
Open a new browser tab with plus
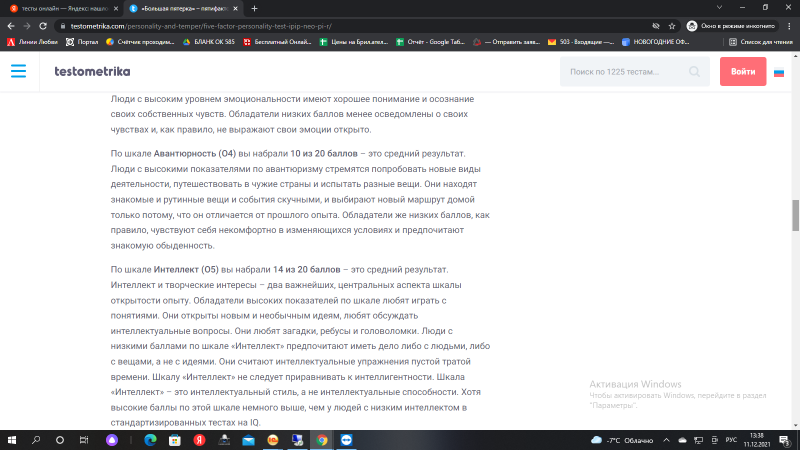[x=254, y=8]
